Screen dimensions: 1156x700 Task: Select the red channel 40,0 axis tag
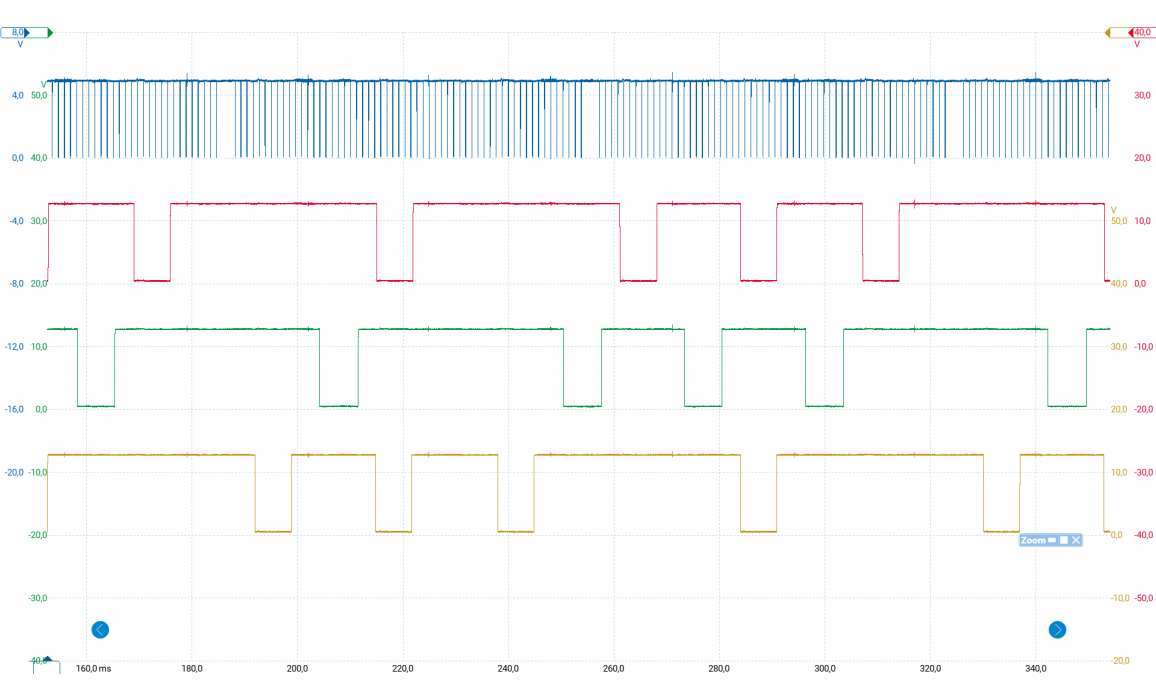[x=1141, y=33]
